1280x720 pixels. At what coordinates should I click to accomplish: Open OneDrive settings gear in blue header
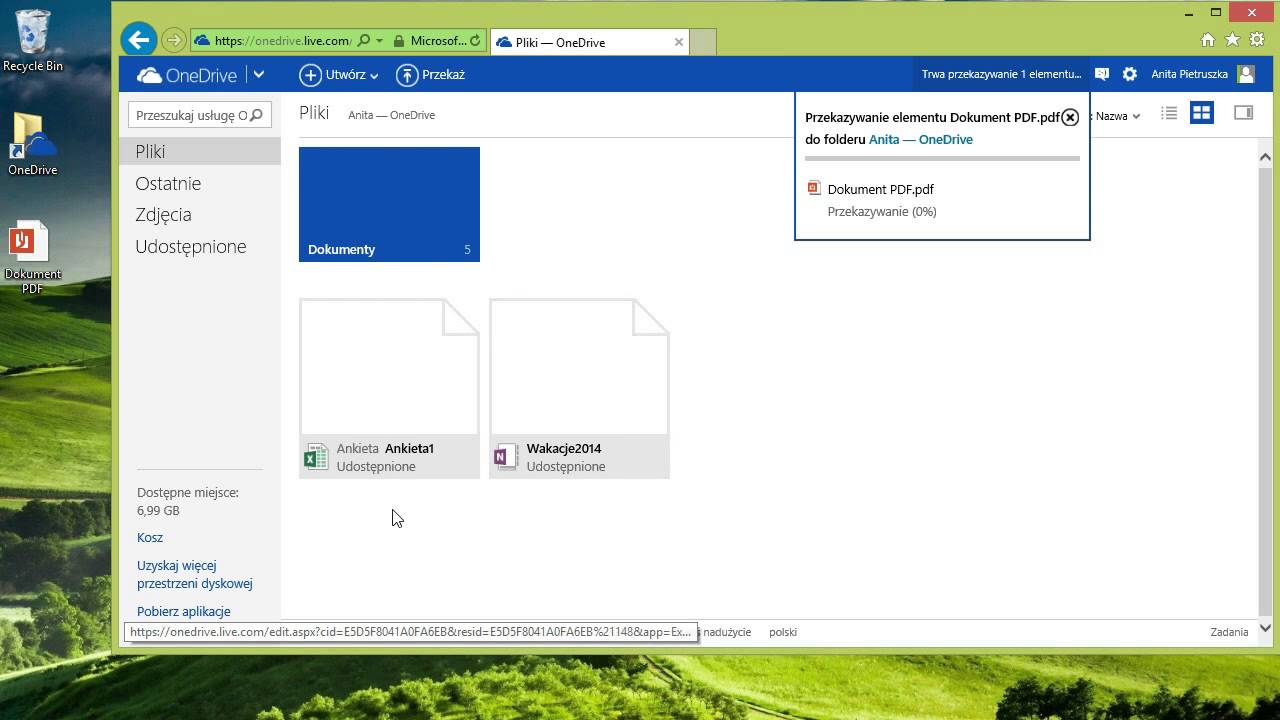point(1130,74)
